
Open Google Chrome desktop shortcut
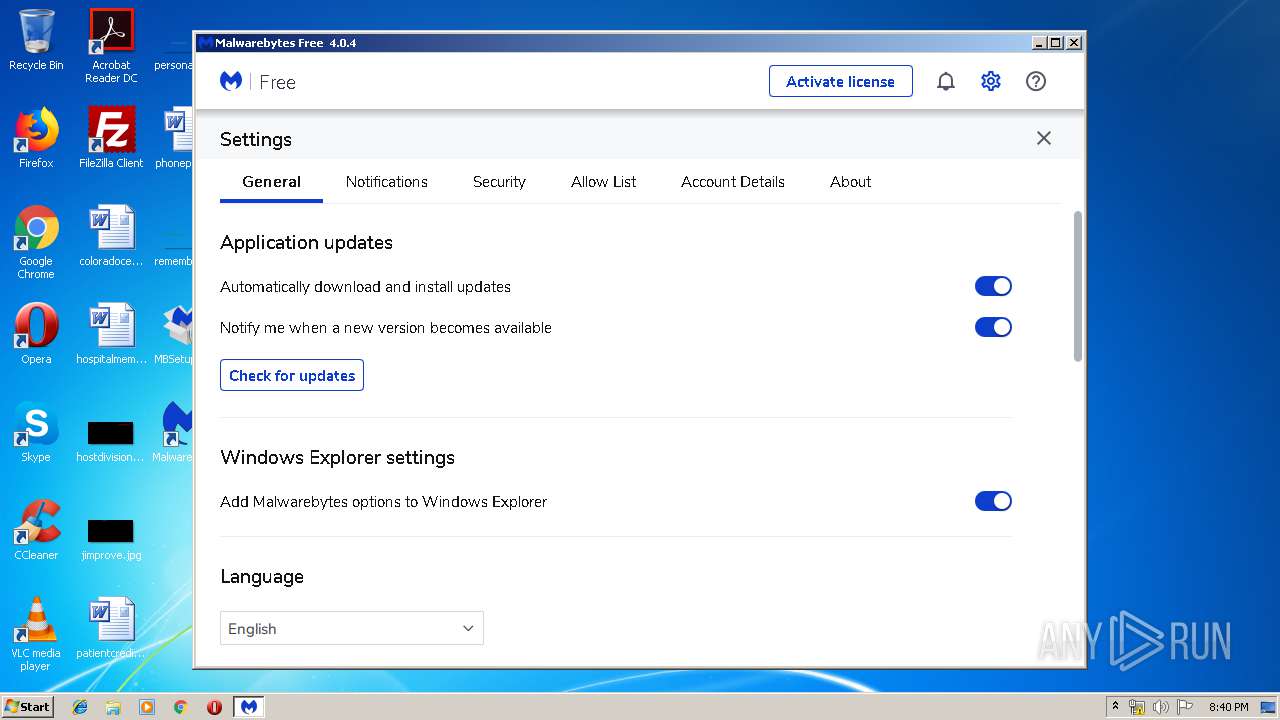click(36, 242)
